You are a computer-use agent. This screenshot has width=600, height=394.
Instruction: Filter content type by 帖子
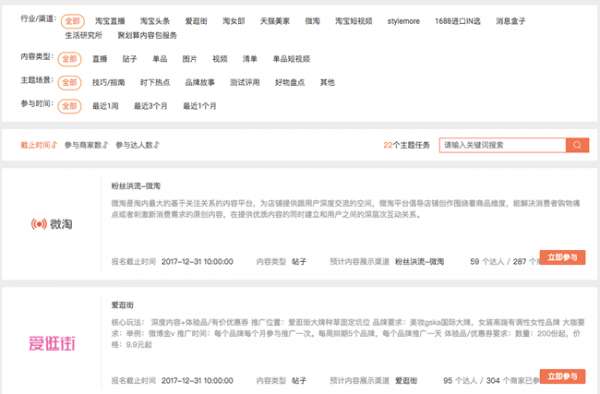pos(129,59)
